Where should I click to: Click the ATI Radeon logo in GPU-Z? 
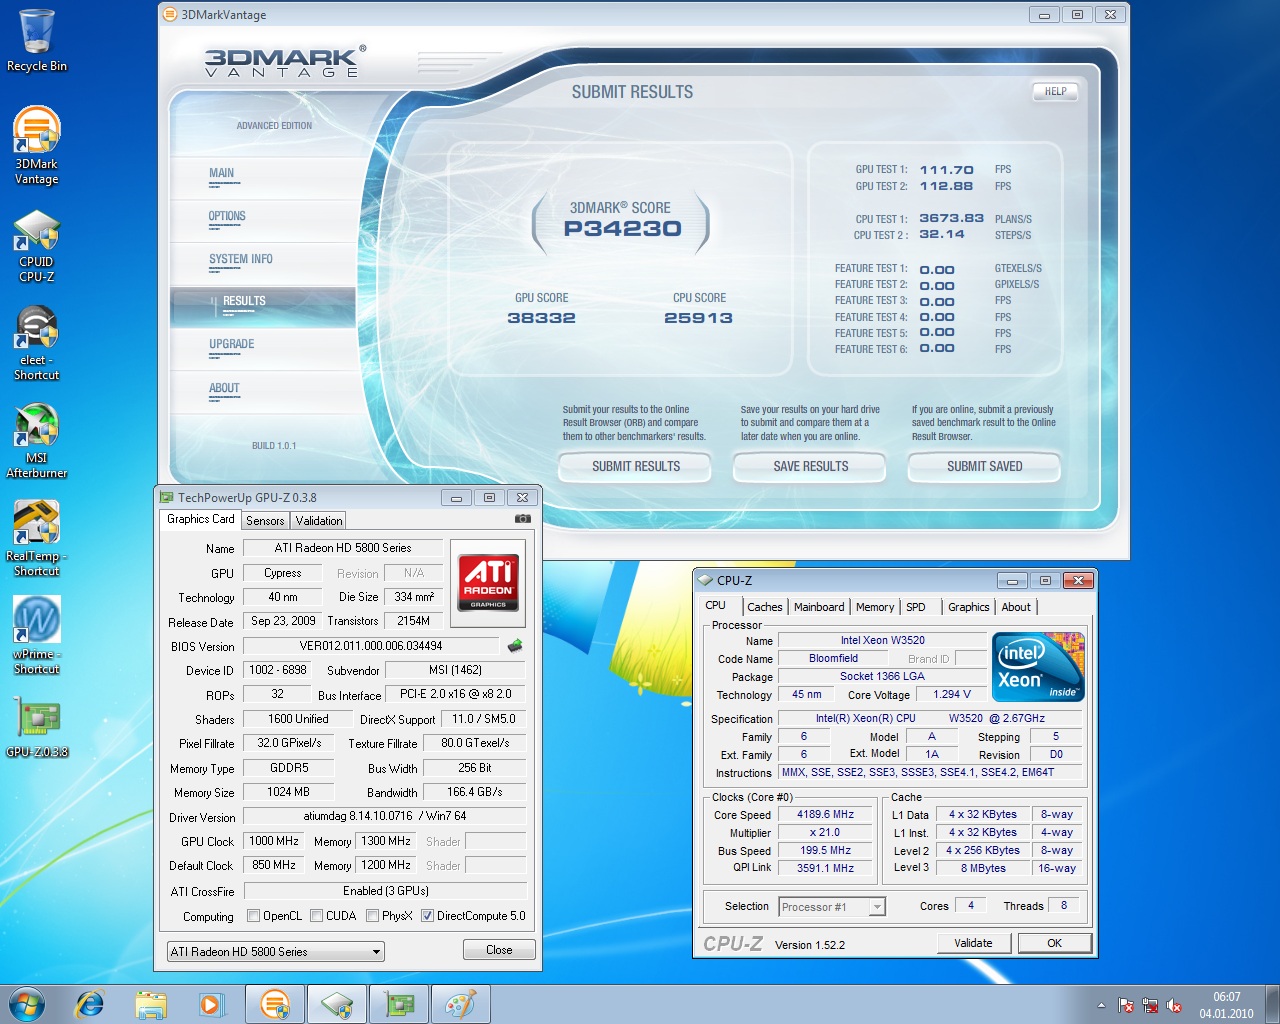click(488, 582)
